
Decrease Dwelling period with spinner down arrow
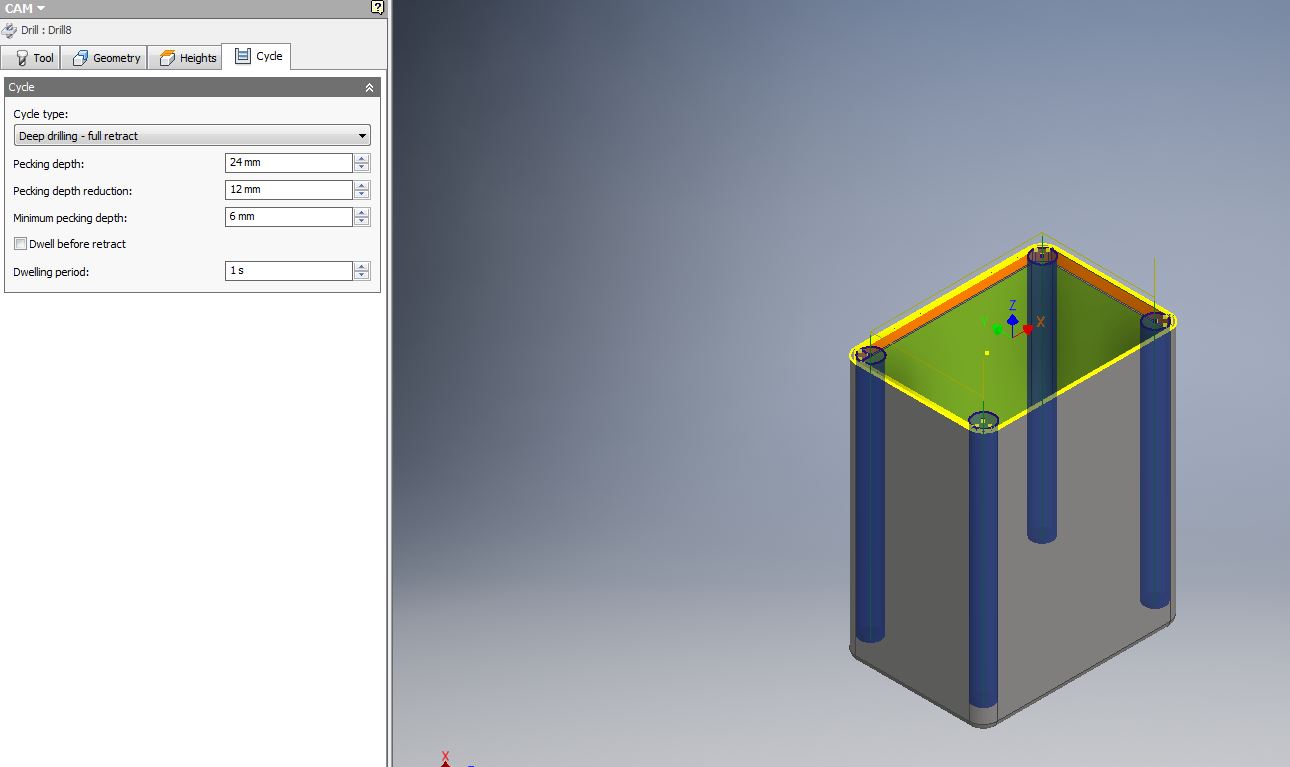point(362,275)
